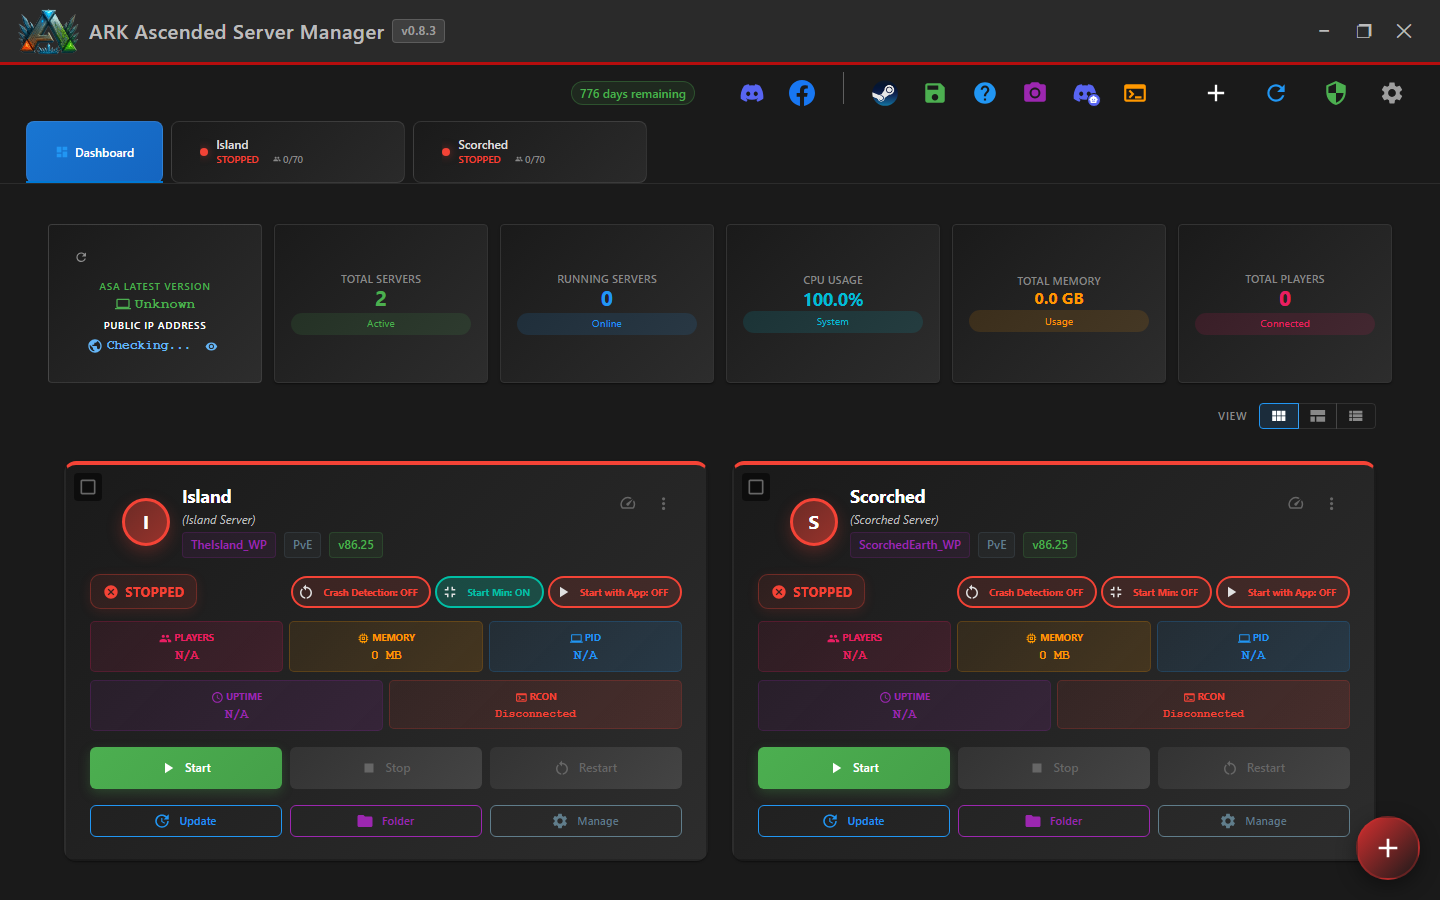Click the Island server avatar circle

(x=146, y=522)
